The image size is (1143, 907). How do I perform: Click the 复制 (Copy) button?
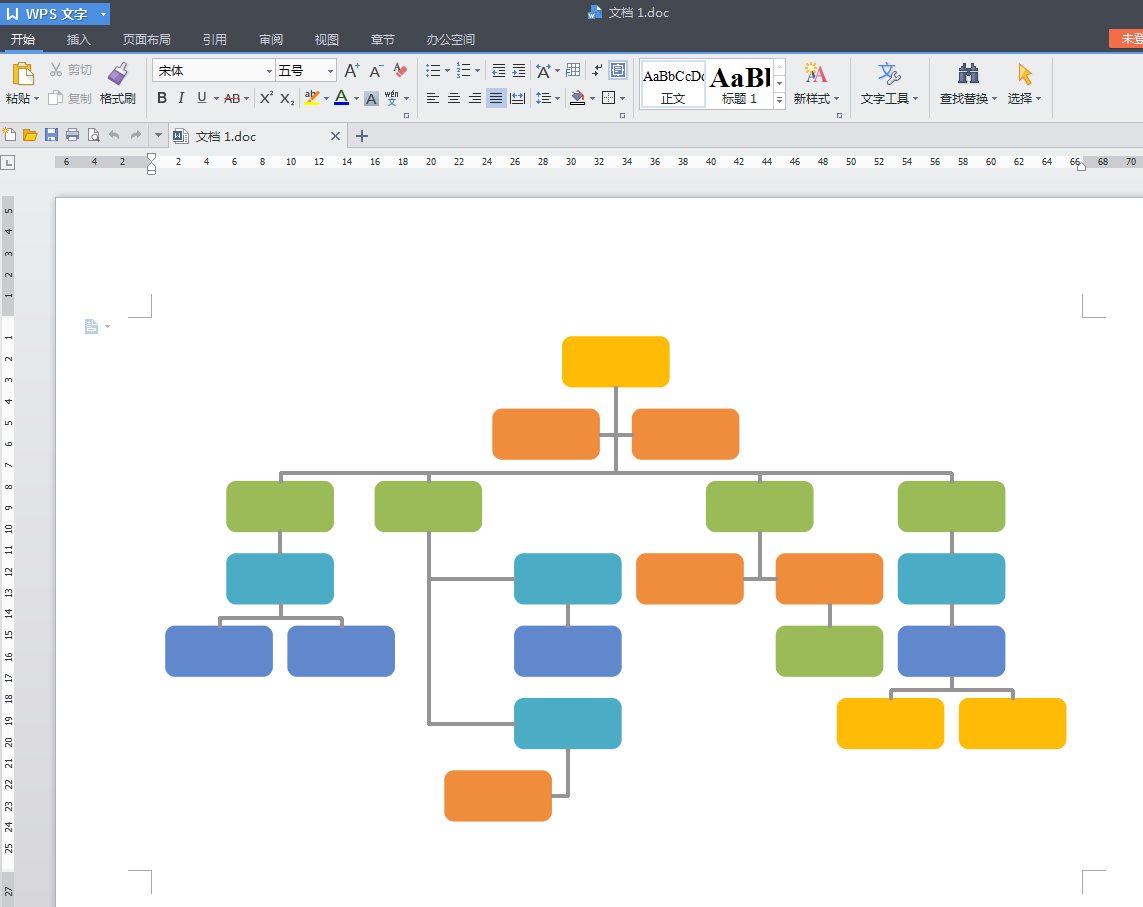point(71,98)
